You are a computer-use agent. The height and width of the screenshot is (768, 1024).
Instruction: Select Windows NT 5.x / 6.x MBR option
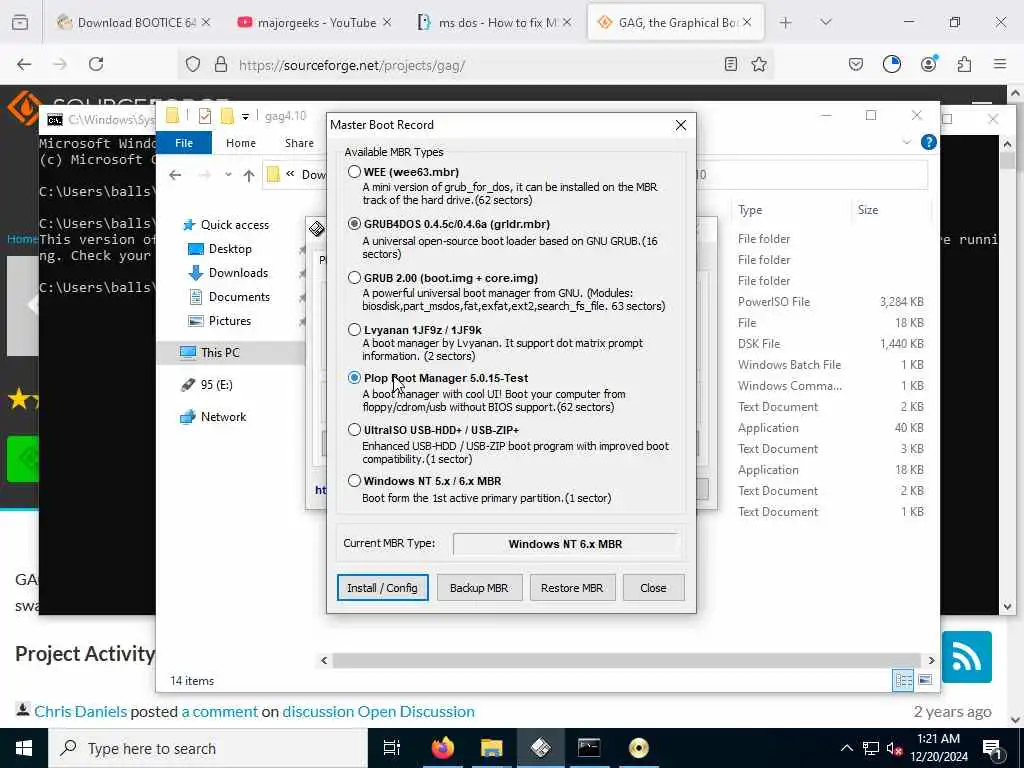[354, 481]
